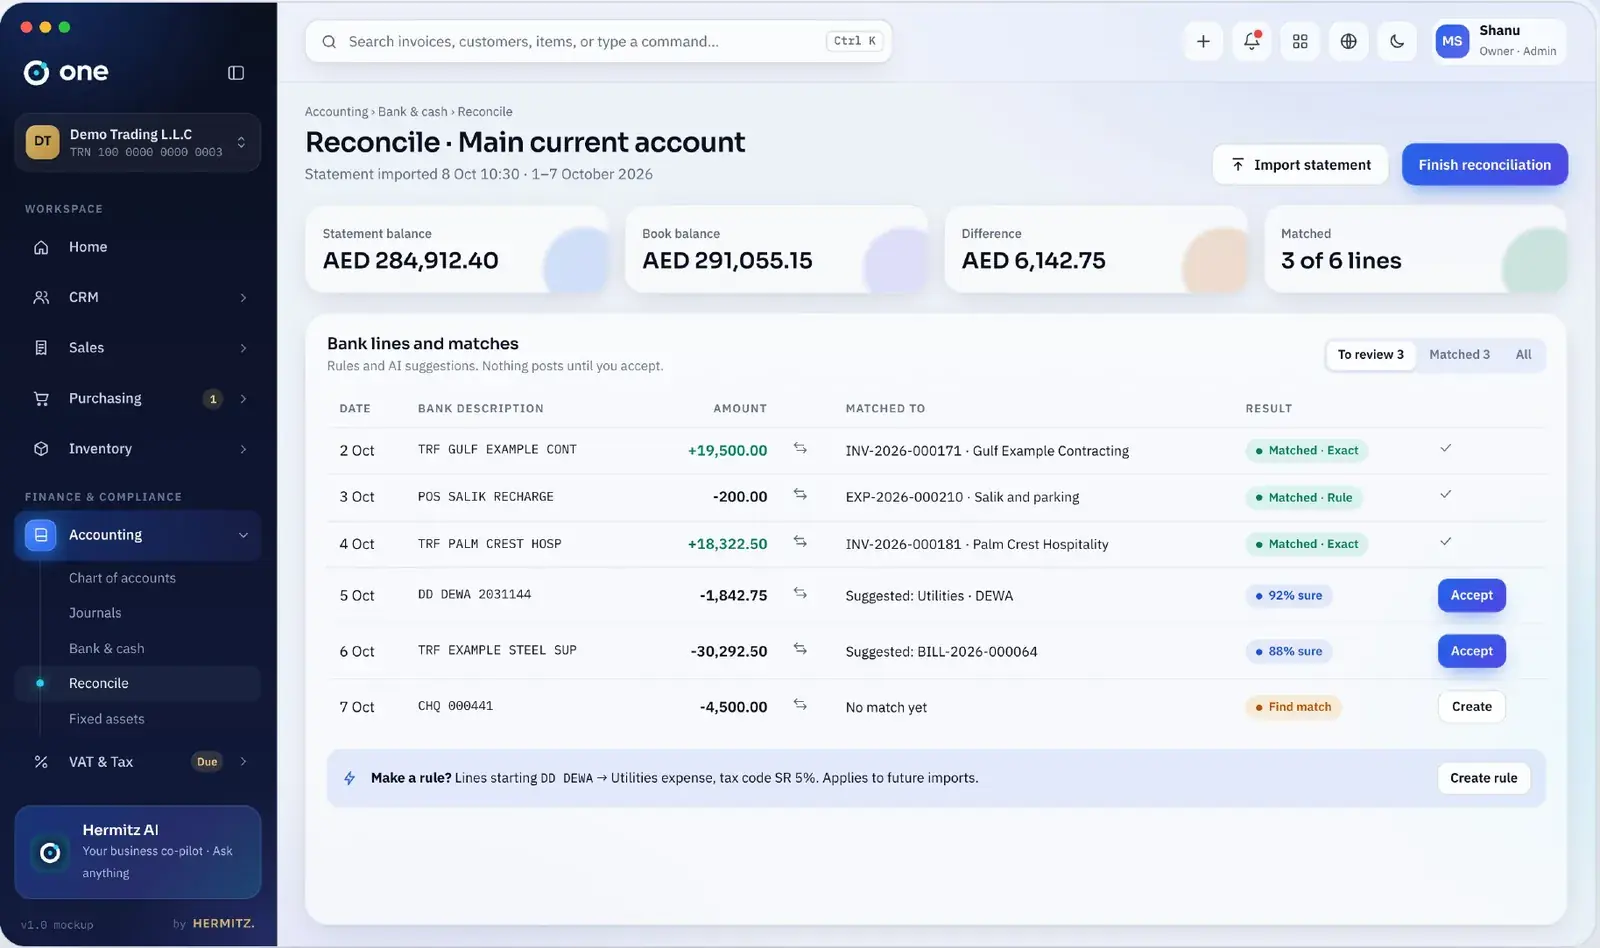The image size is (1600, 948).
Task: Expand the CRM chevron
Action: [x=243, y=298]
